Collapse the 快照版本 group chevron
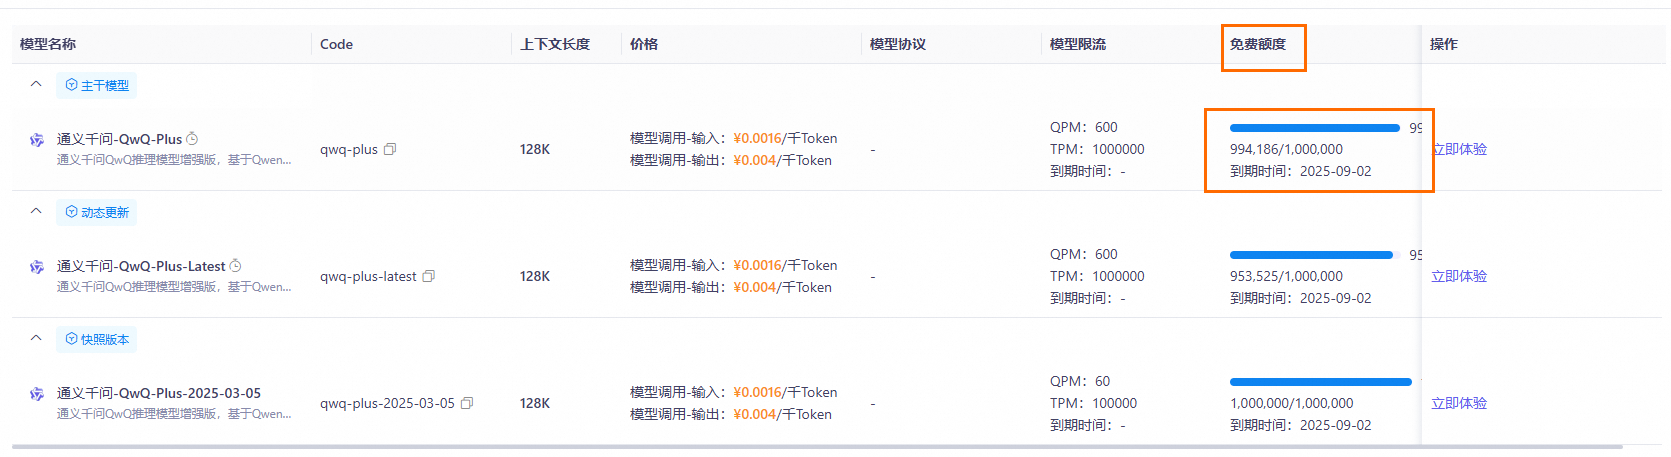Viewport: 1671px width, 457px height. (x=36, y=338)
